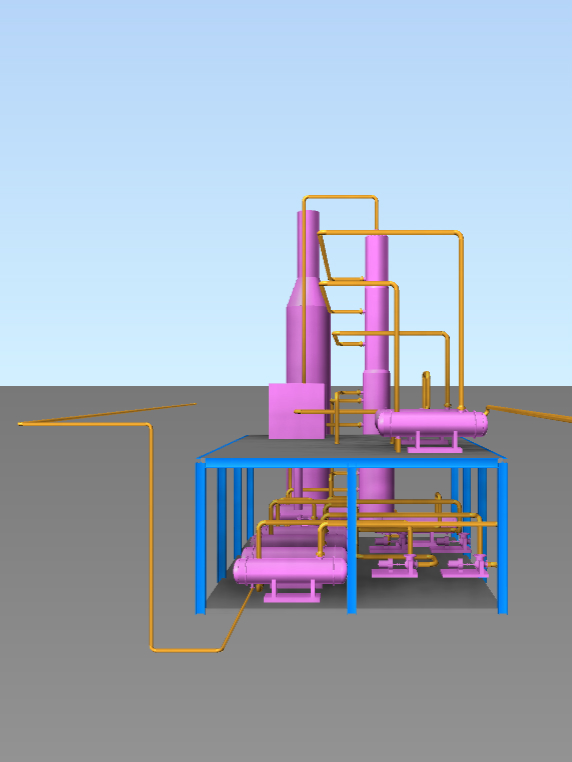Select the horizontal drum on the upper platform

click(x=432, y=423)
